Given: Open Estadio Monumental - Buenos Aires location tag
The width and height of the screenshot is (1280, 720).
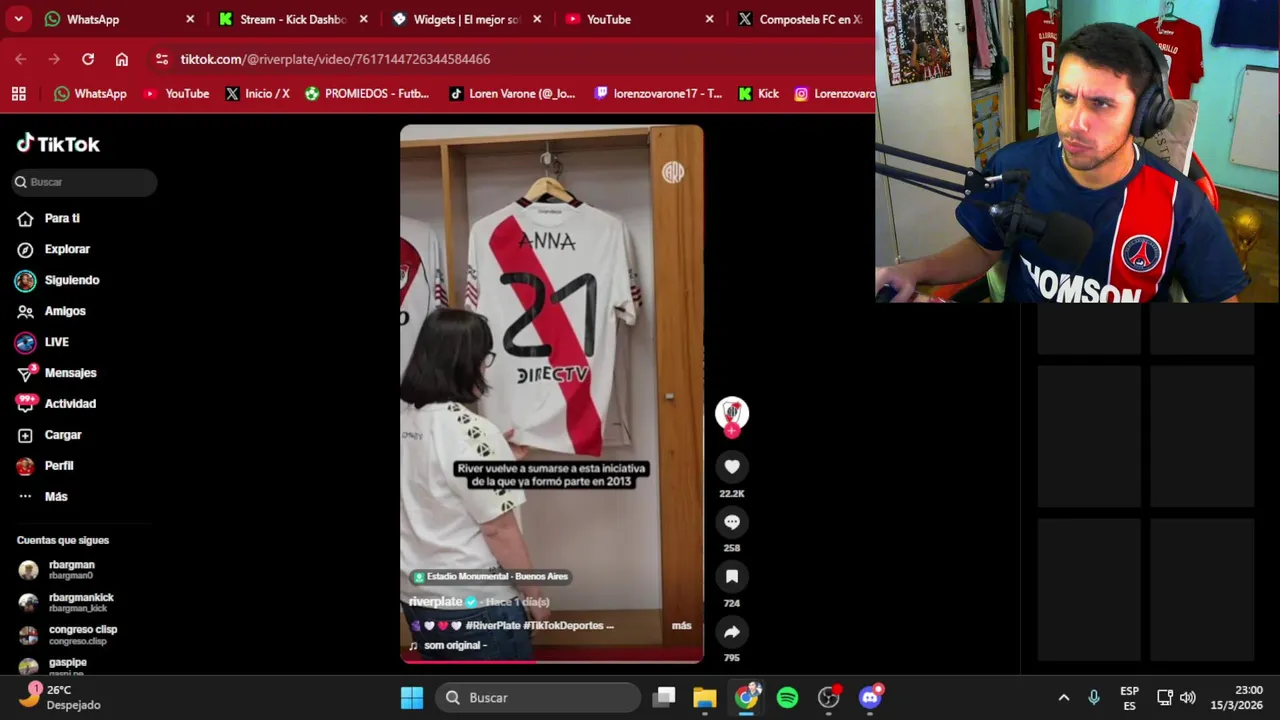Looking at the screenshot, I should coord(490,577).
